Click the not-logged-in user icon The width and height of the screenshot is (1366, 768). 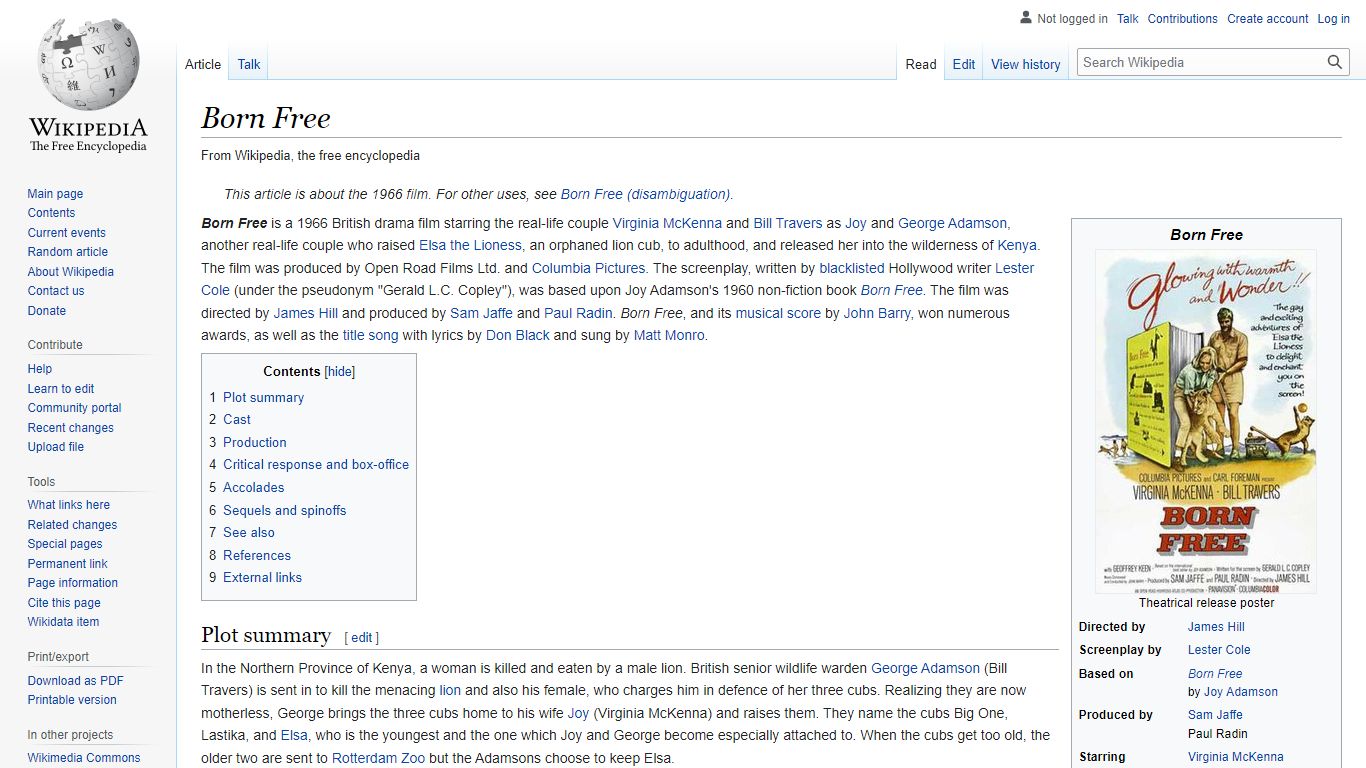(1025, 18)
